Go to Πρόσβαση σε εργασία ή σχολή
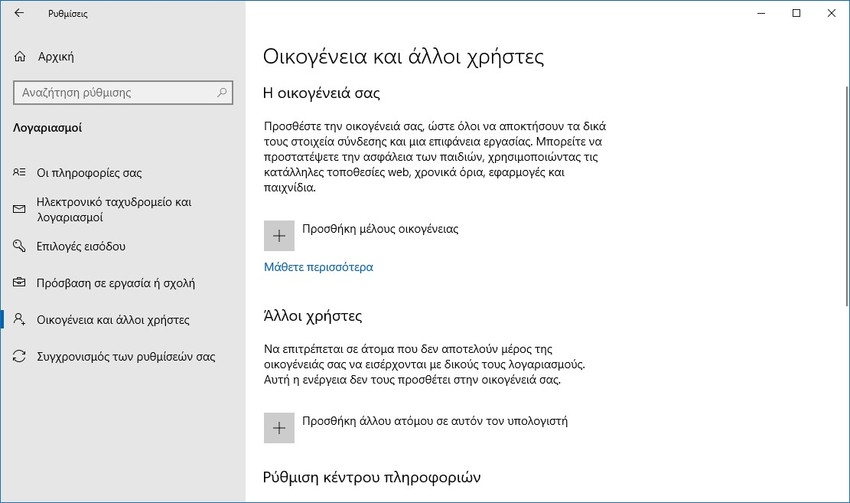Screen dimensions: 850x503 [x=115, y=283]
